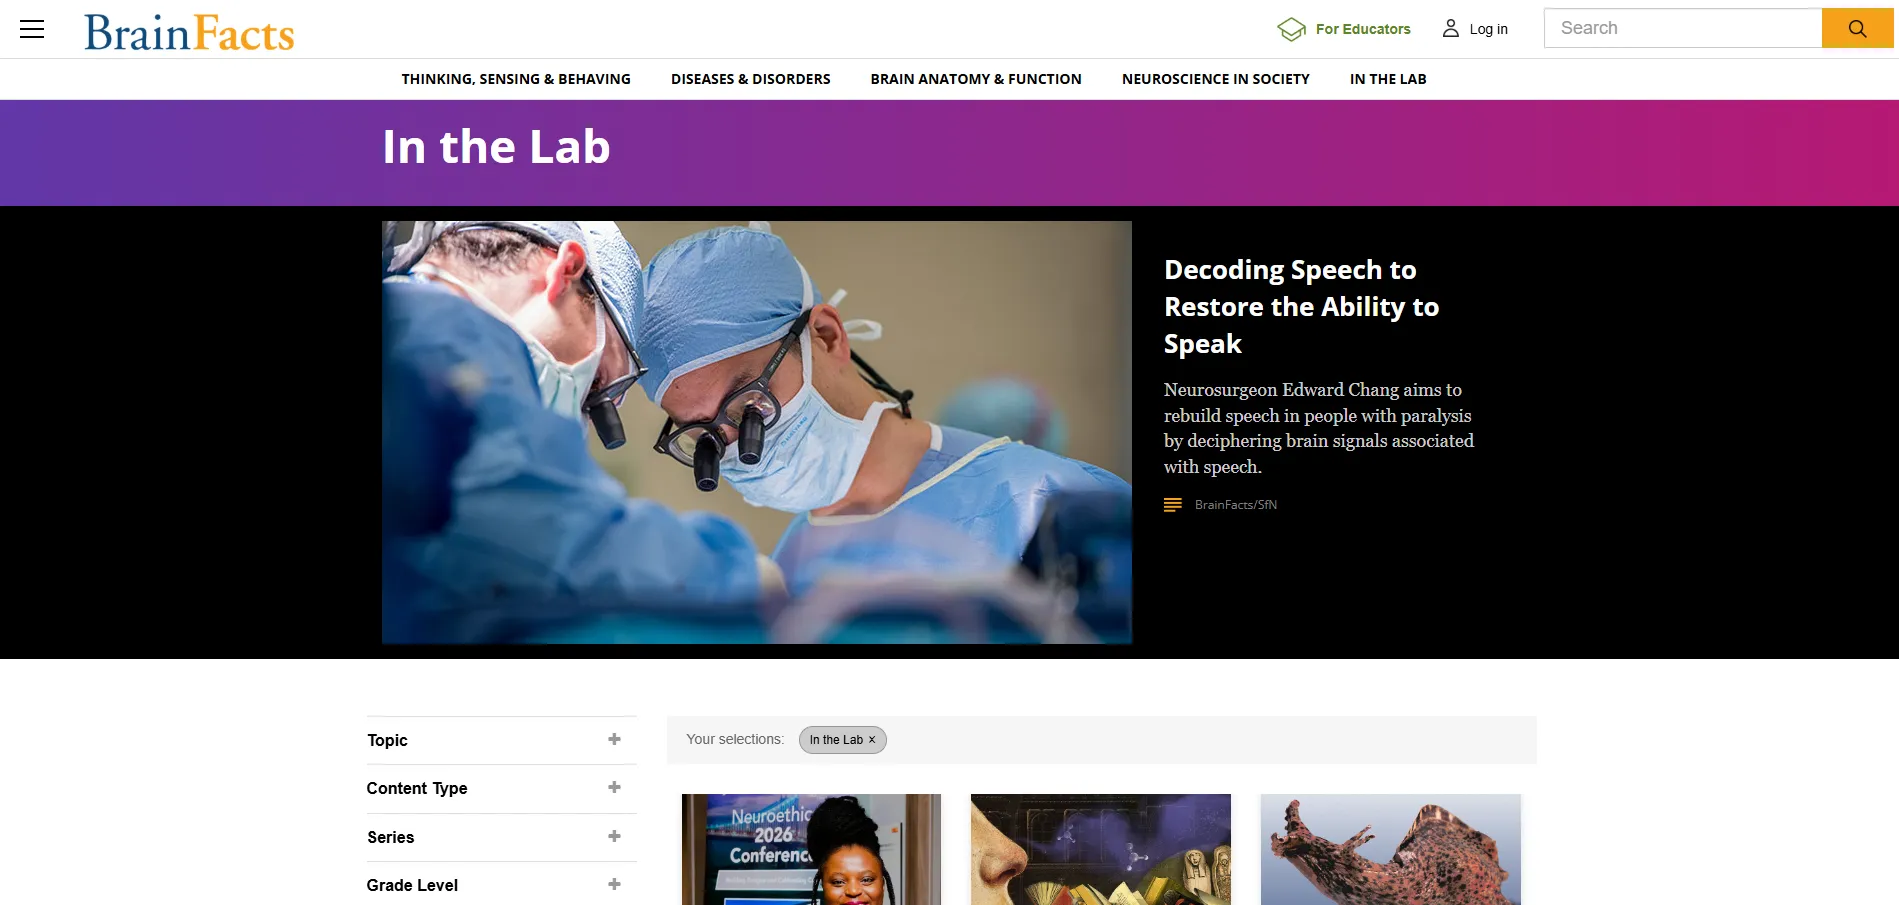
Task: Click the orange search magnifier button
Action: coord(1857,28)
